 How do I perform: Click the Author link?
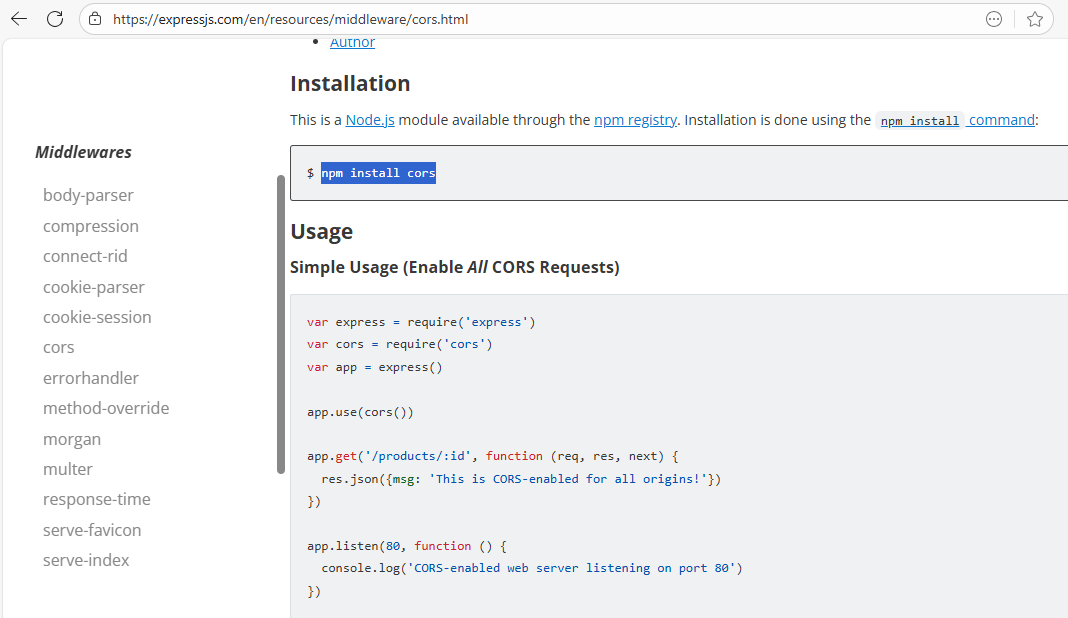click(352, 42)
